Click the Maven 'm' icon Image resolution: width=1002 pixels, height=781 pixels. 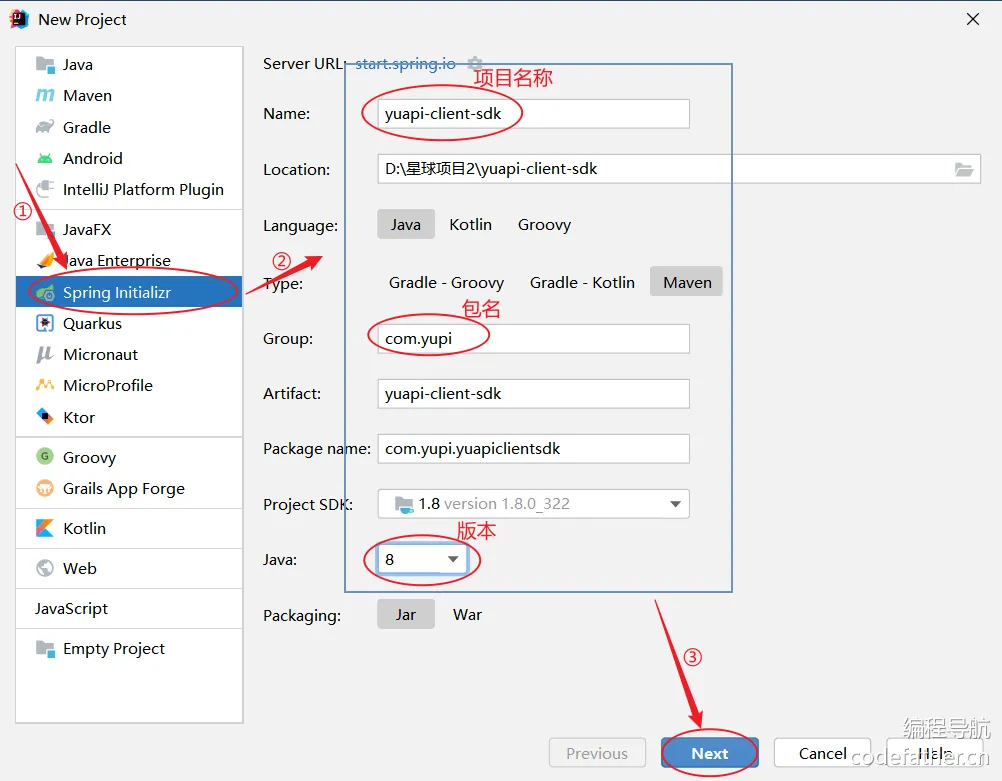(45, 95)
